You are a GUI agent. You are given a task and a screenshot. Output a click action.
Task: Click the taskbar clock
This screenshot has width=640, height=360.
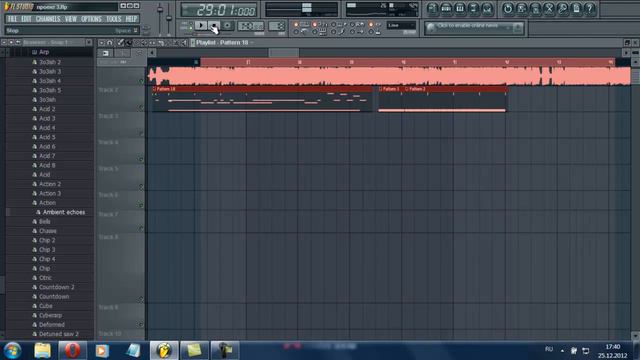pos(612,351)
